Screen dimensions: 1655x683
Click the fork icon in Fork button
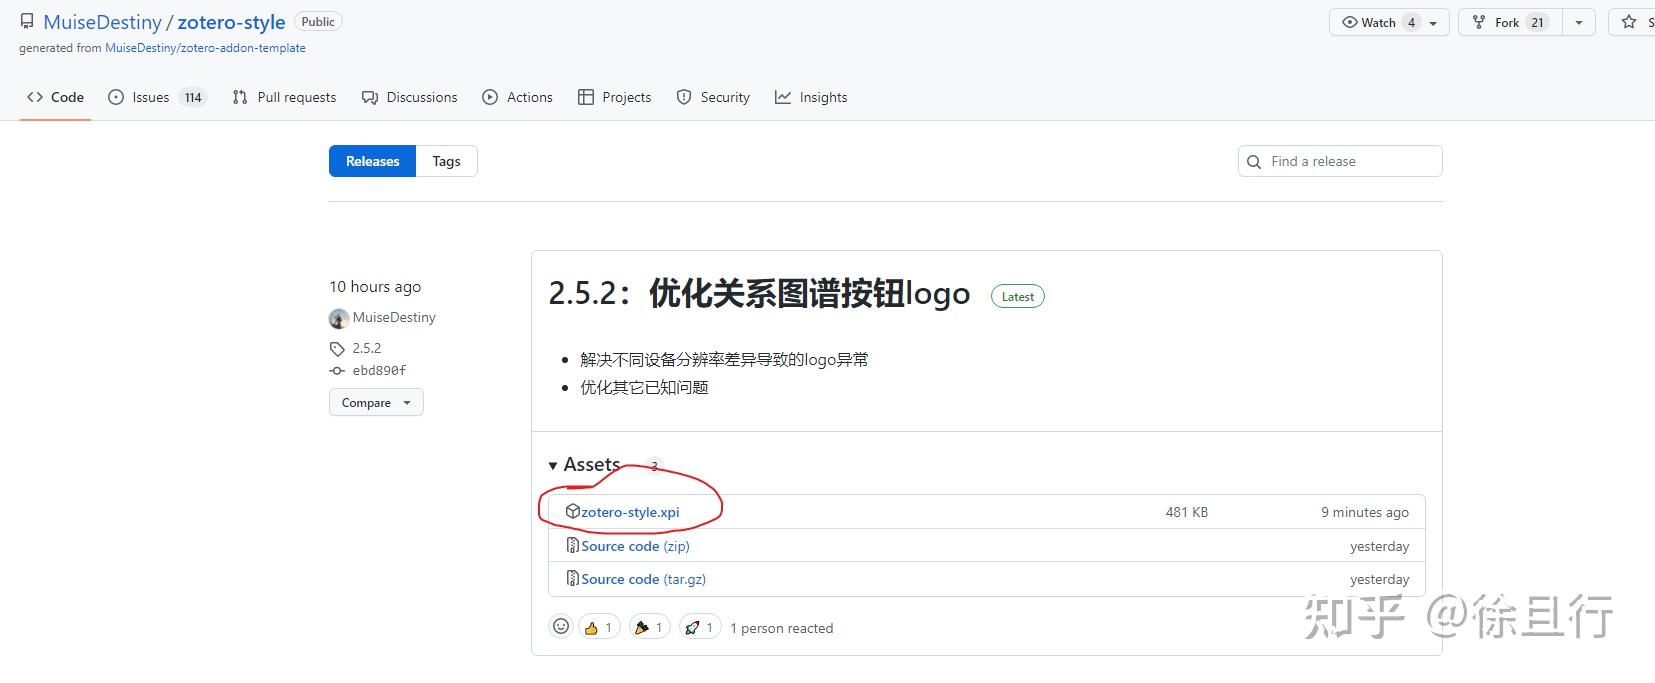(x=1479, y=22)
